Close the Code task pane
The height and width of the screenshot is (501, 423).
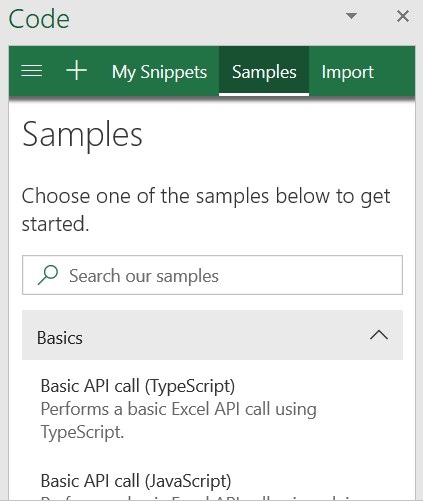(403, 16)
